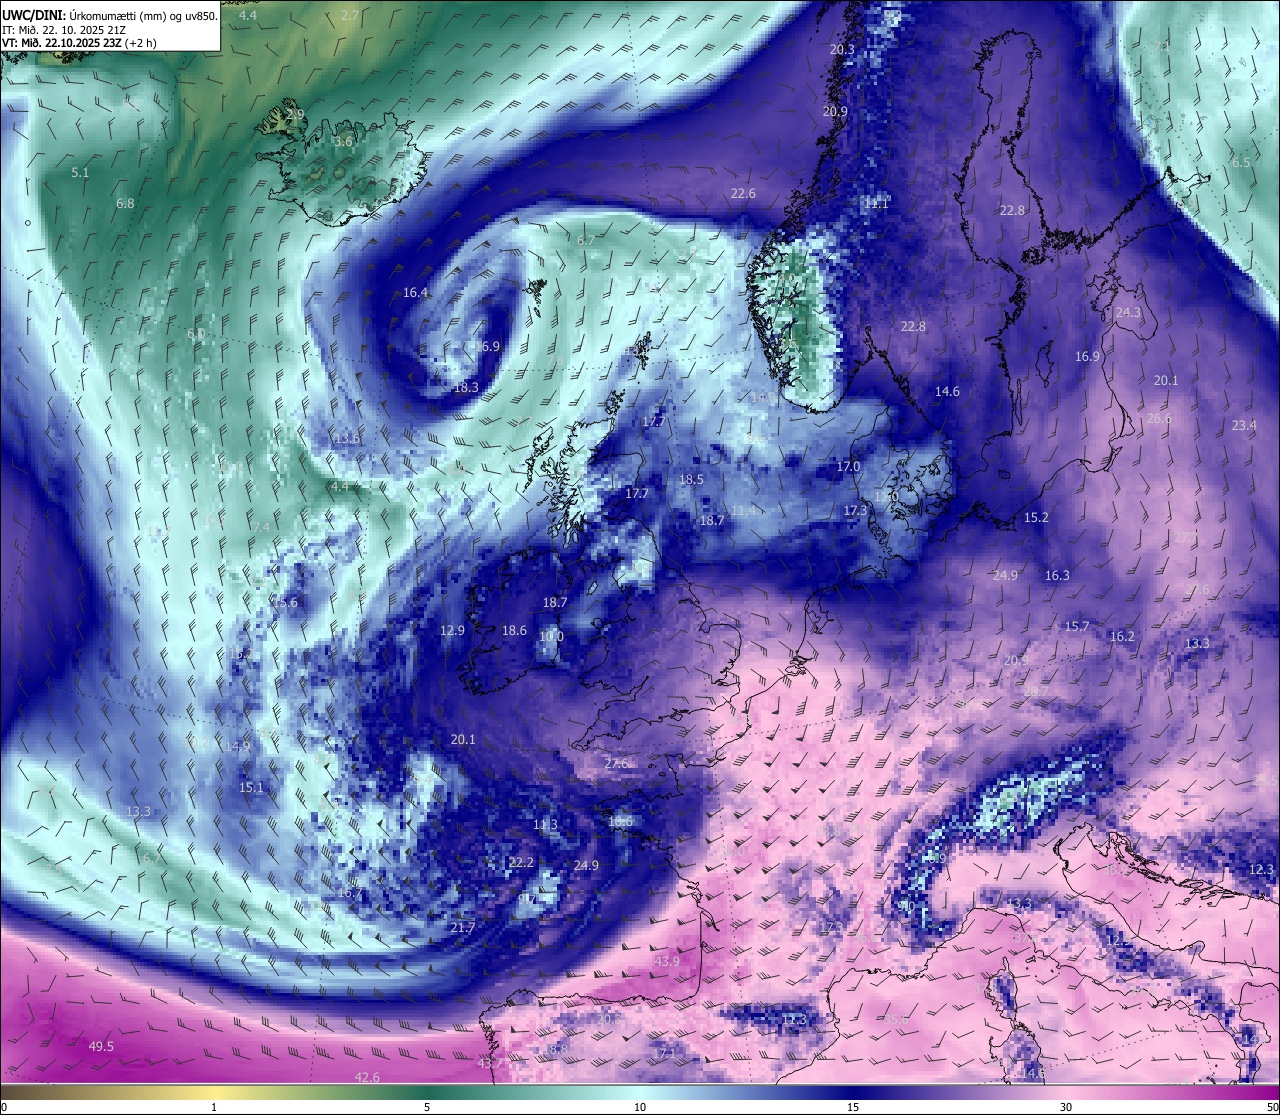The image size is (1280, 1115).
Task: Click the 5 tick on the colorbar
Action: click(427, 1107)
